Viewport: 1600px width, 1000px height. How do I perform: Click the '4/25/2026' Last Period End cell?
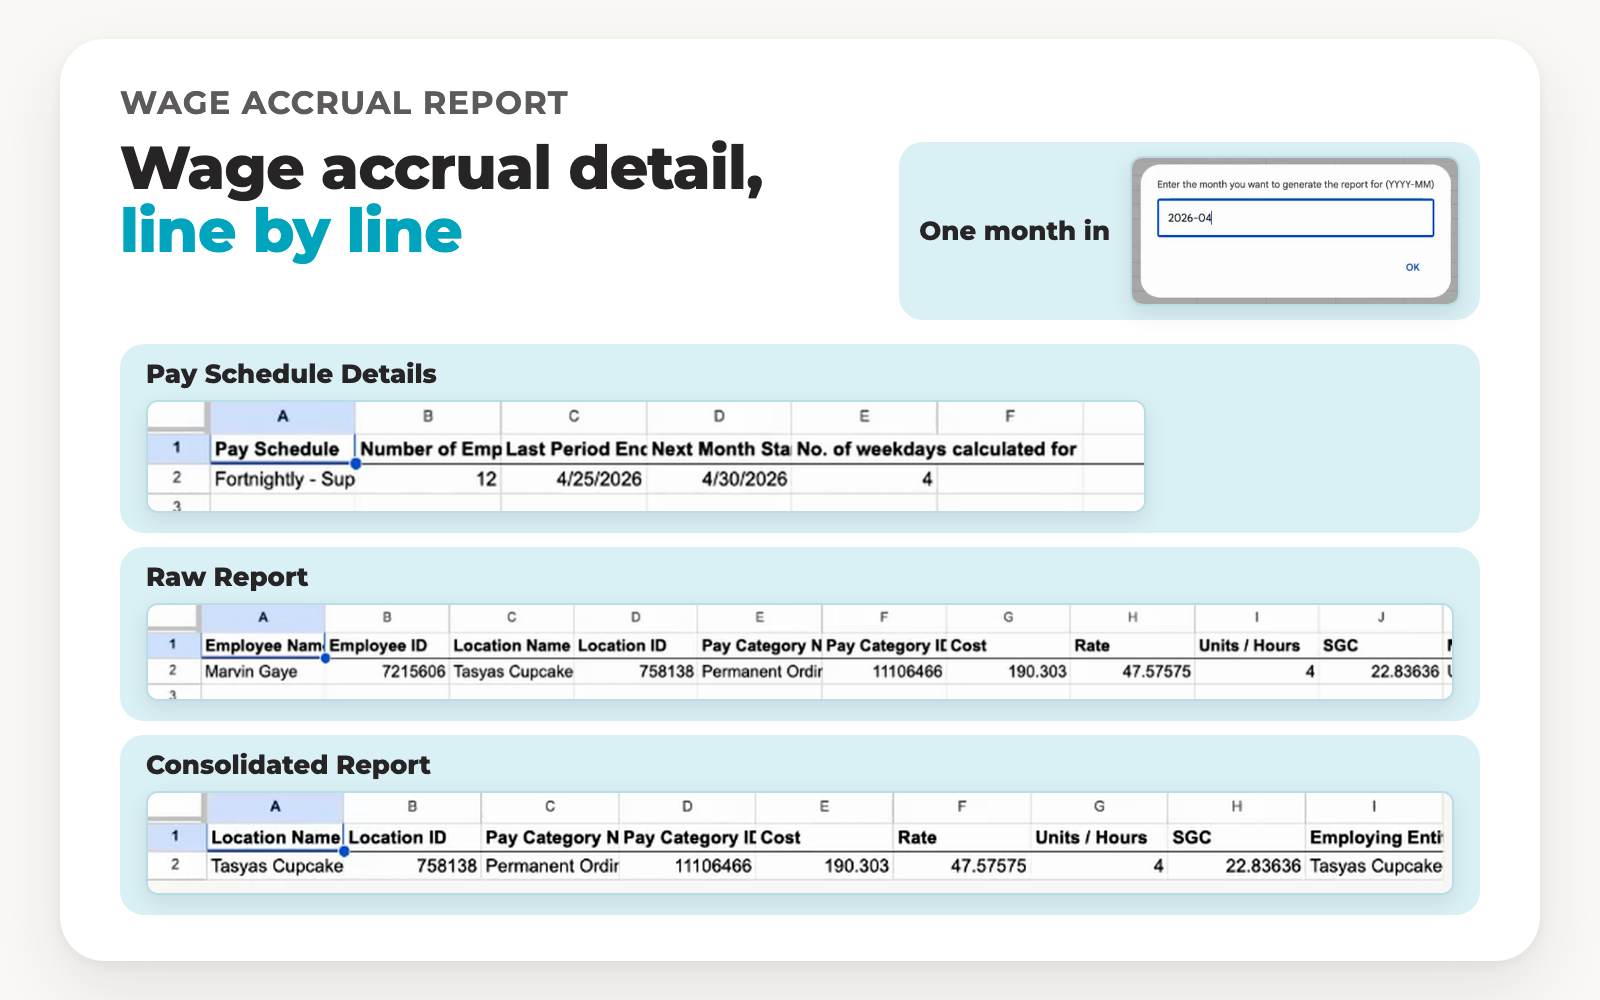pos(574,479)
